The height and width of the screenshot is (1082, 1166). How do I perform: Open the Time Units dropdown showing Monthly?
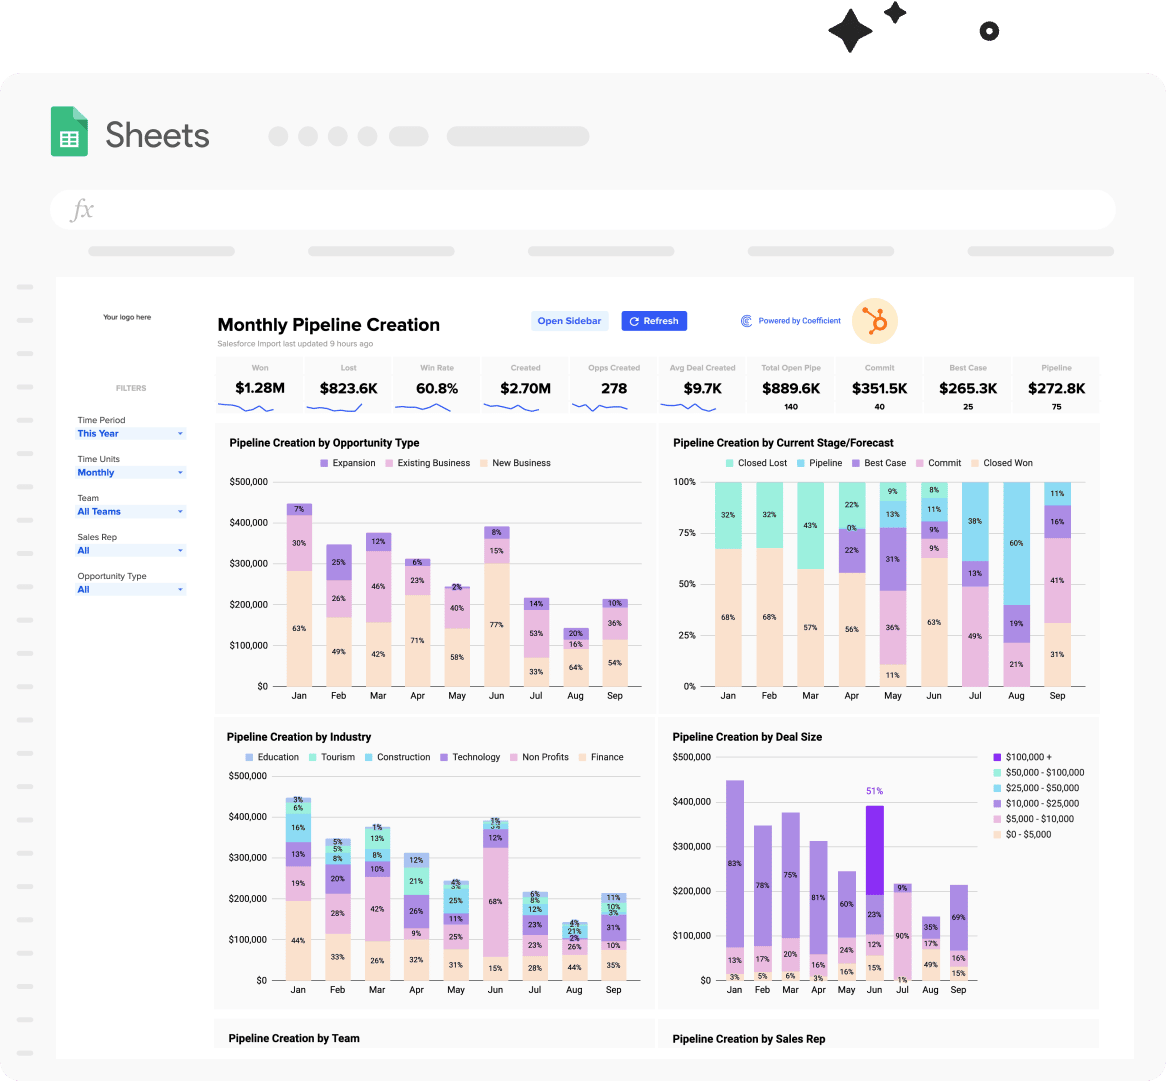pos(131,473)
